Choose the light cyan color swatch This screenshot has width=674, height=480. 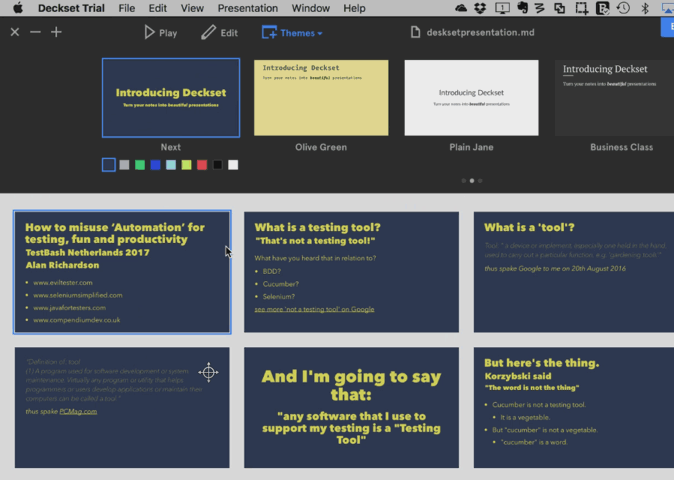pos(171,165)
